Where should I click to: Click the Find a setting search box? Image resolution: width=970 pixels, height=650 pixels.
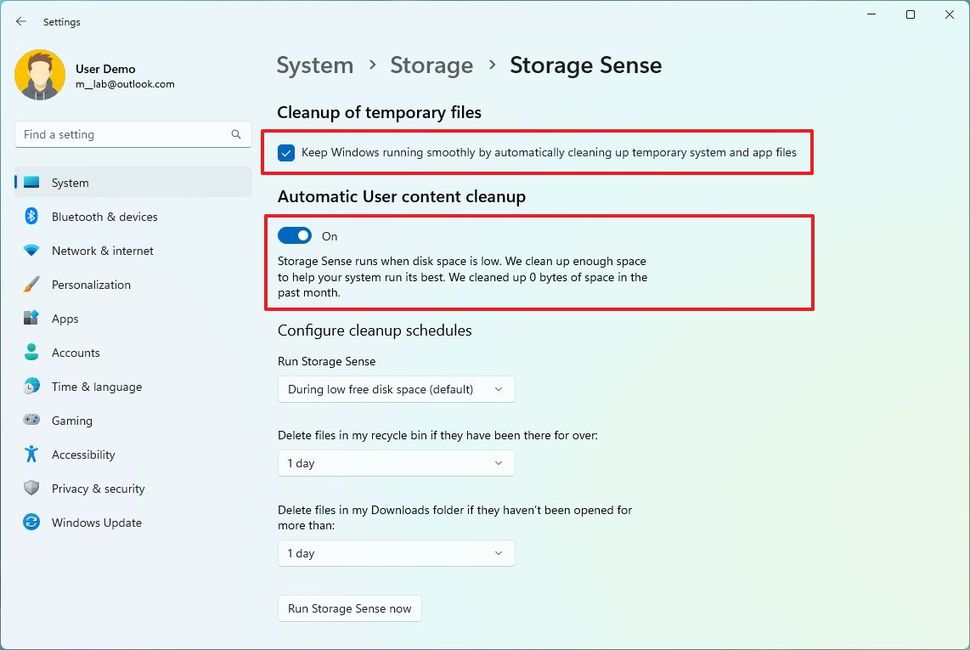point(133,134)
